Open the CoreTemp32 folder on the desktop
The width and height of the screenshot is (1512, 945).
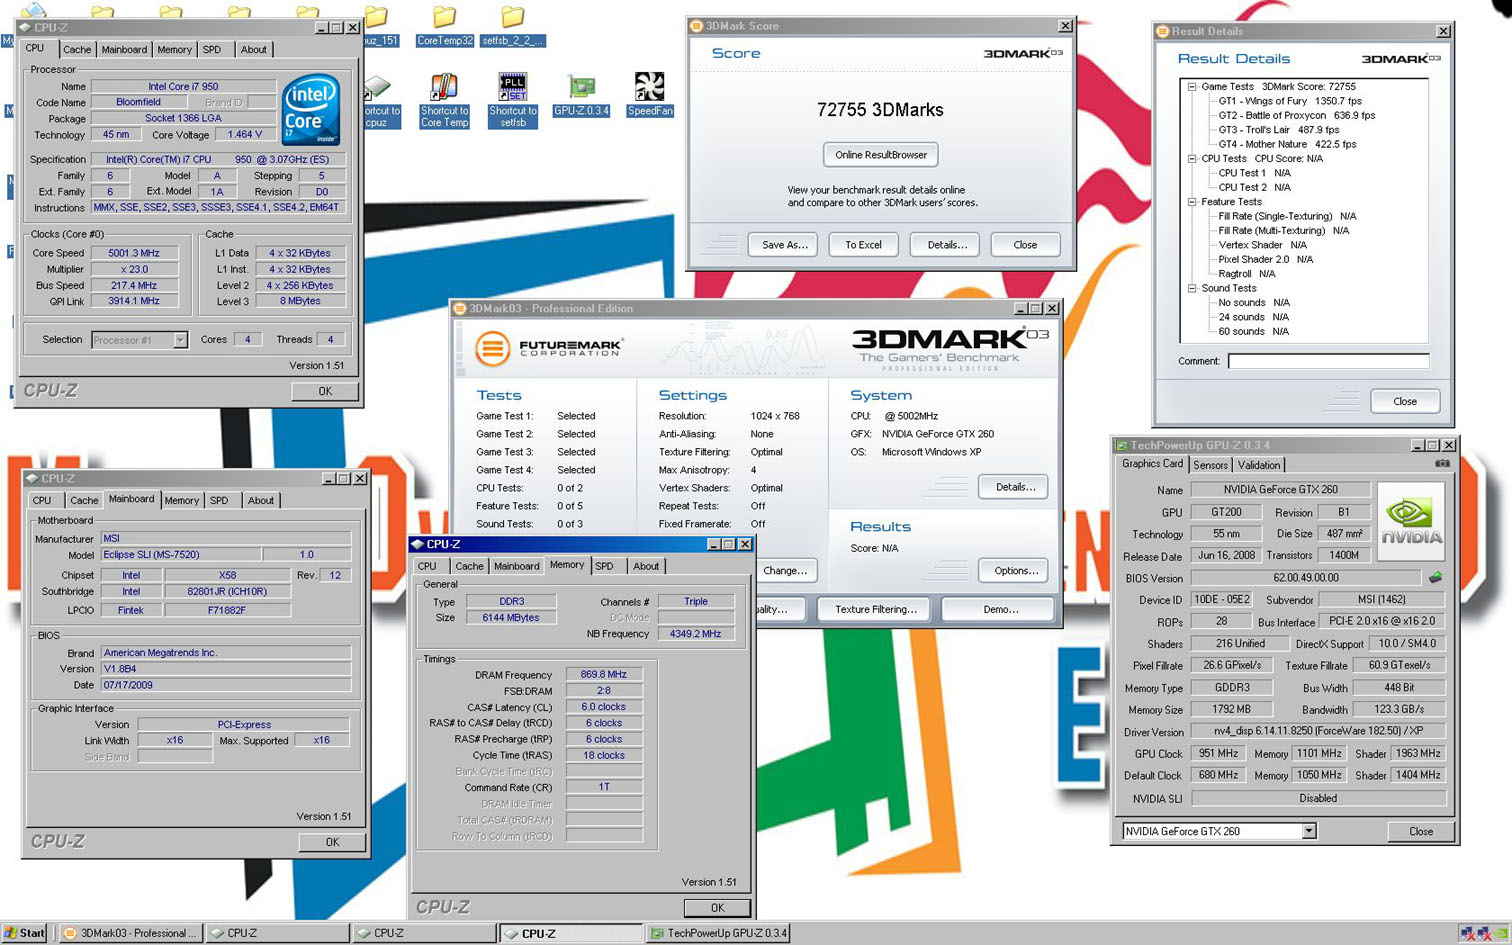[445, 27]
